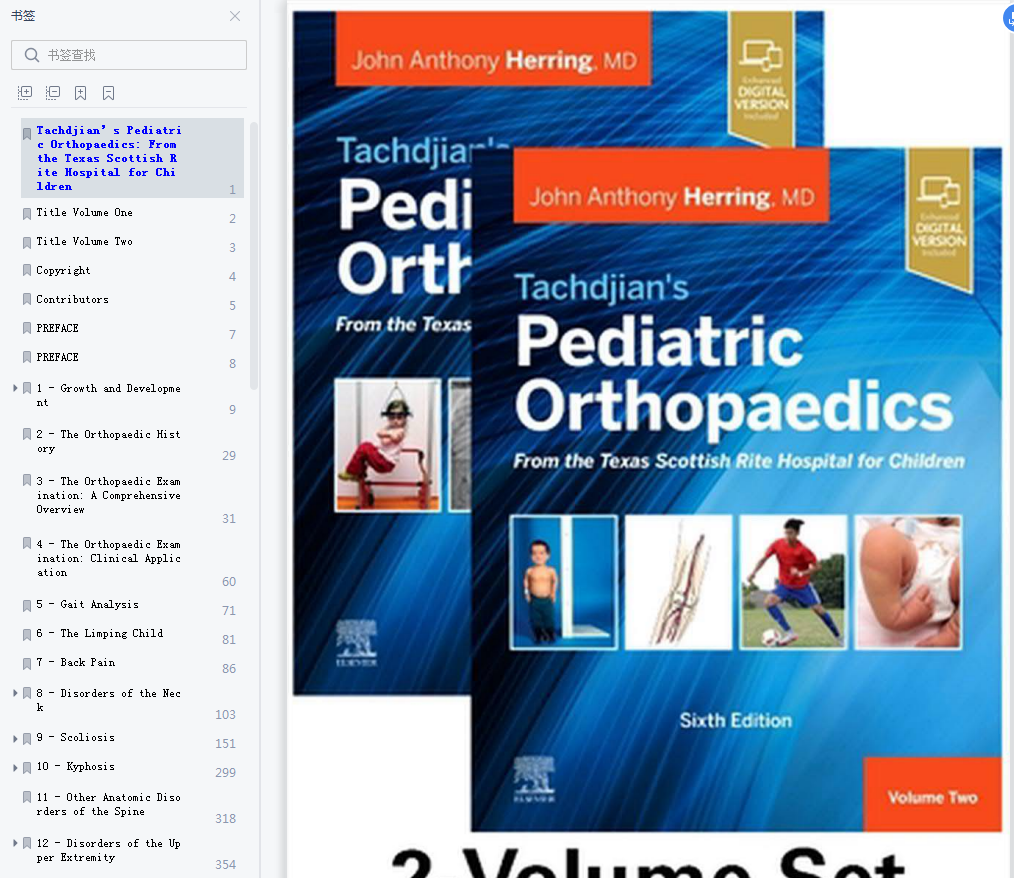1014x878 pixels.
Task: Open chapter 4 Clinical Application bookmark
Action: (x=109, y=558)
